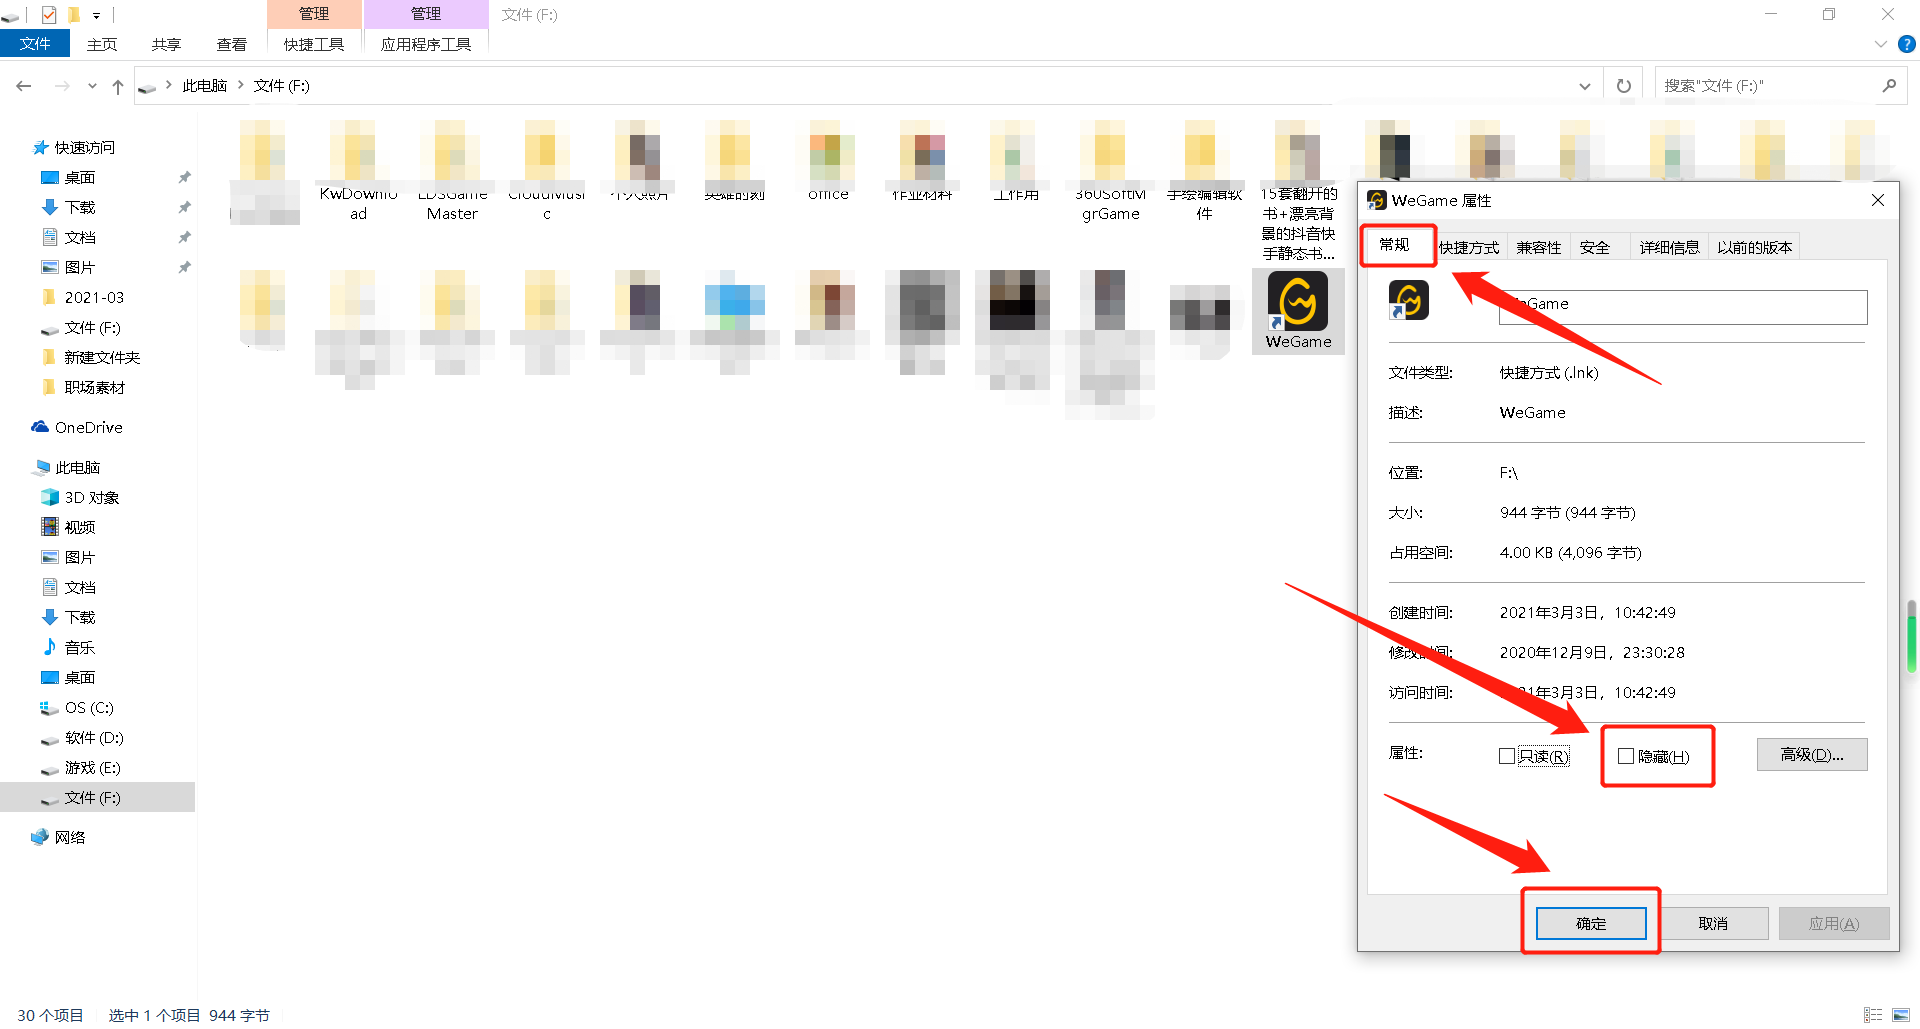The width and height of the screenshot is (1920, 1029).
Task: Click the 应用(A) button
Action: 1834,923
